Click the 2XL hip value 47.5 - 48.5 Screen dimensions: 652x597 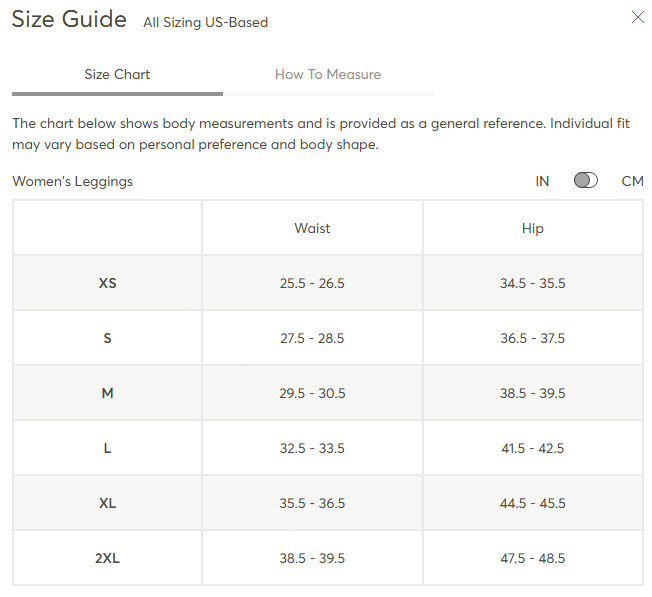pos(533,558)
